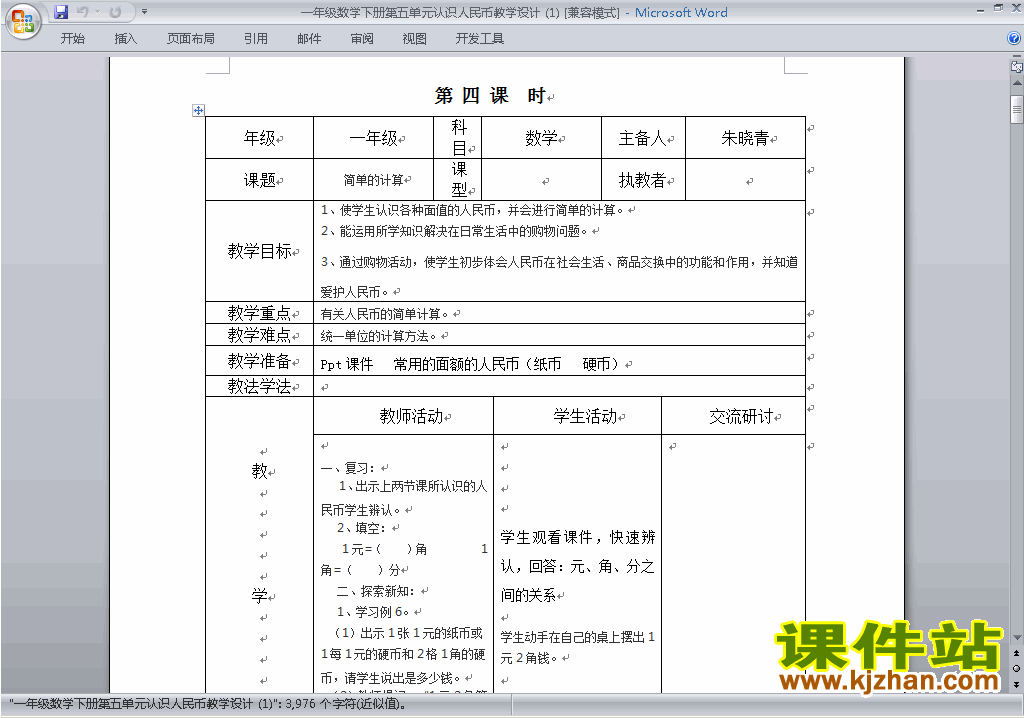Save document using the floppy disk icon

coord(61,12)
